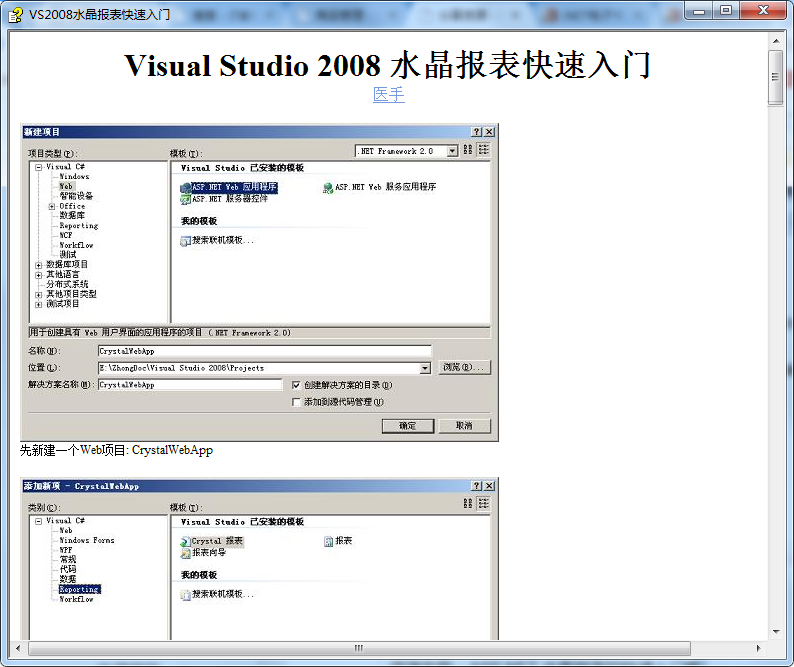
Task: Click help question mark in 新建项目 title bar
Action: pyautogui.click(x=477, y=132)
